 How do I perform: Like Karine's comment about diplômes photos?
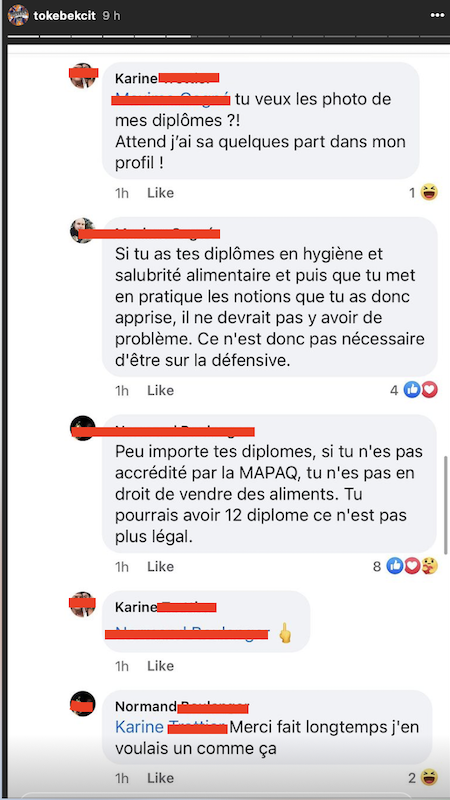(x=160, y=193)
